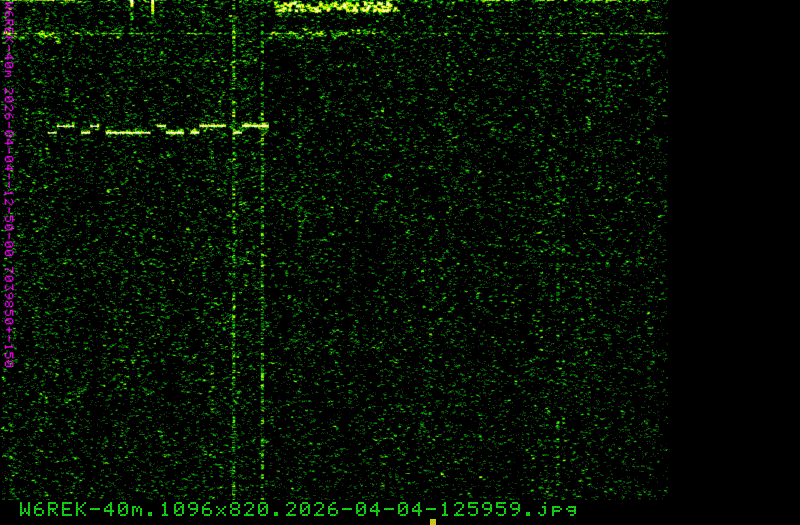Click the green W6REK-40m.1096x820 filename caption

pyautogui.click(x=298, y=509)
